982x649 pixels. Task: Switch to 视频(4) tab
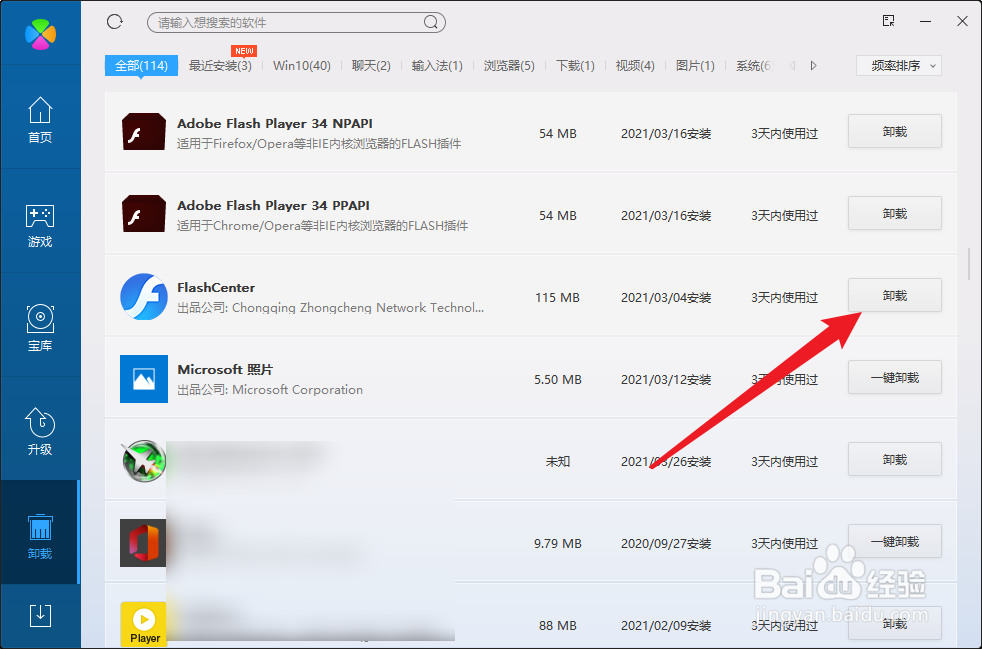point(635,66)
